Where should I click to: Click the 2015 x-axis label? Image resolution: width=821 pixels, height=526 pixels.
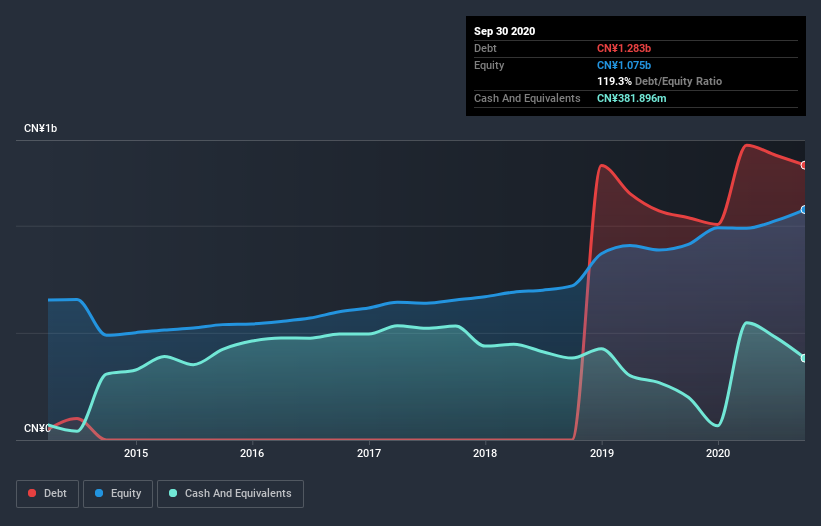[x=136, y=453]
